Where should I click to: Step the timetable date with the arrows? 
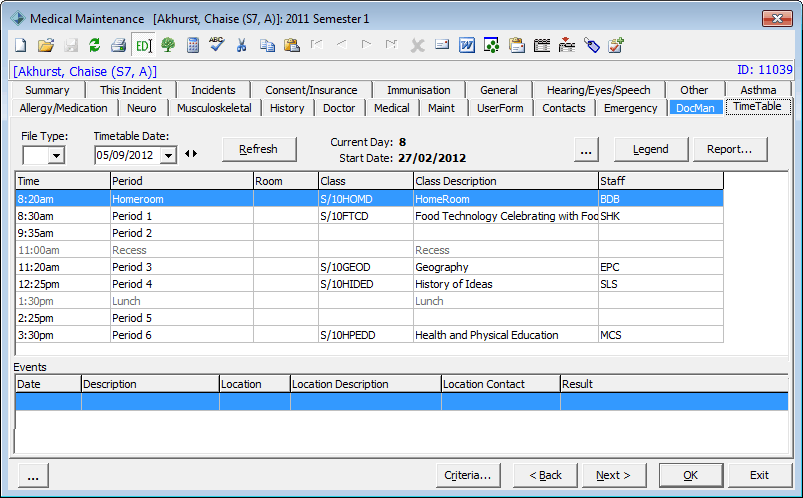pos(191,153)
